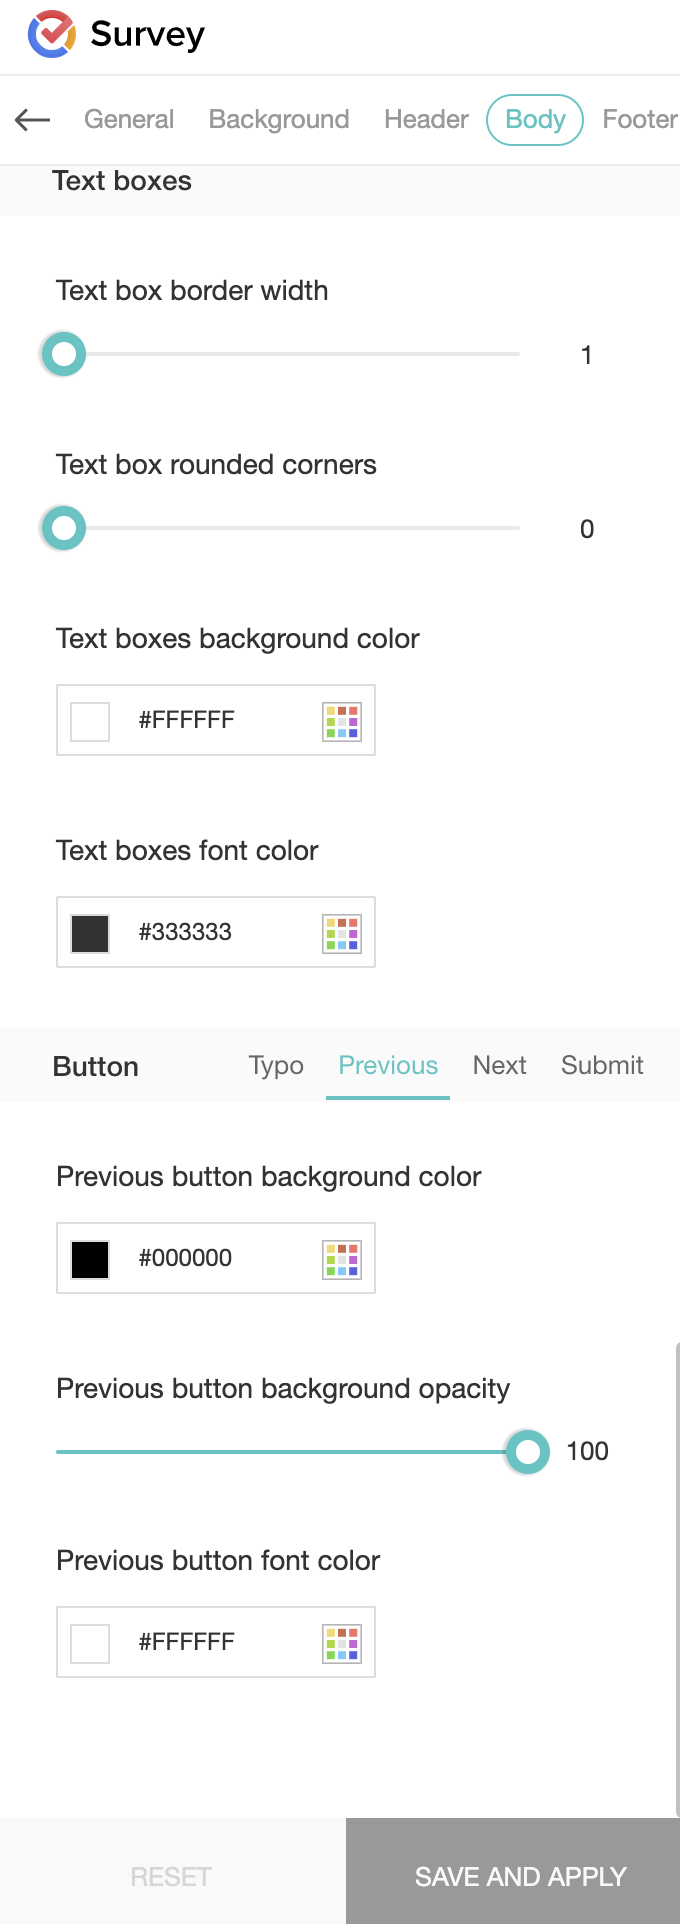Click the black Previous button background swatch
Viewport: 680px width, 1924px height.
click(90, 1259)
